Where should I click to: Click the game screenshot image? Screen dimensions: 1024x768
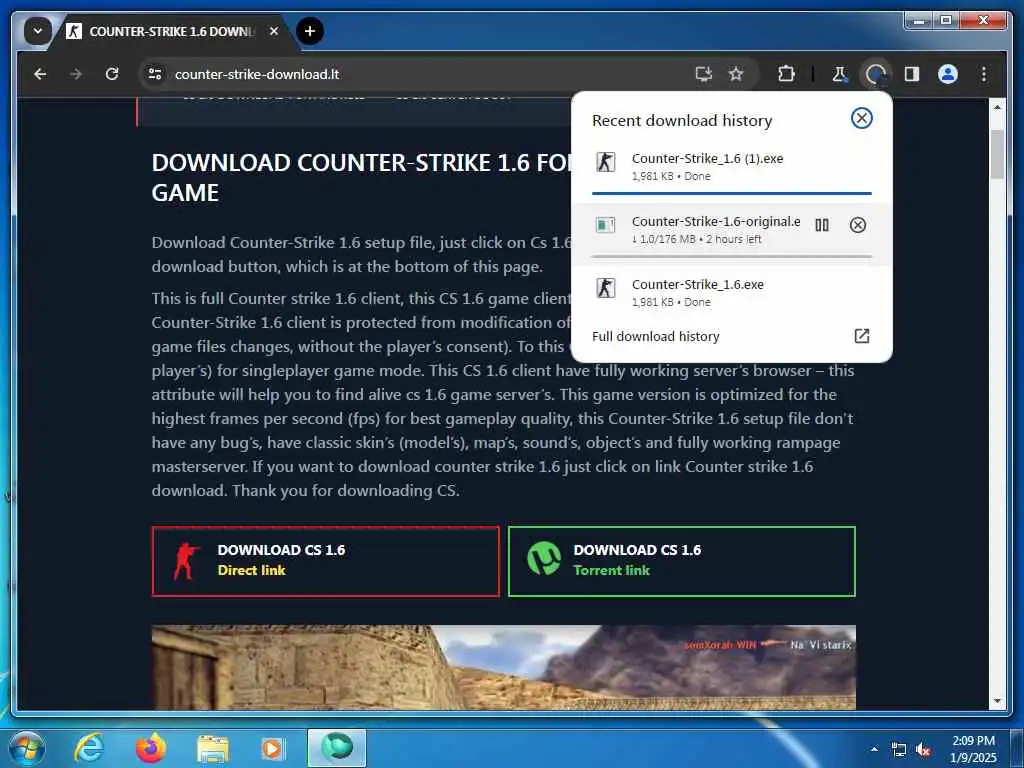(x=504, y=667)
